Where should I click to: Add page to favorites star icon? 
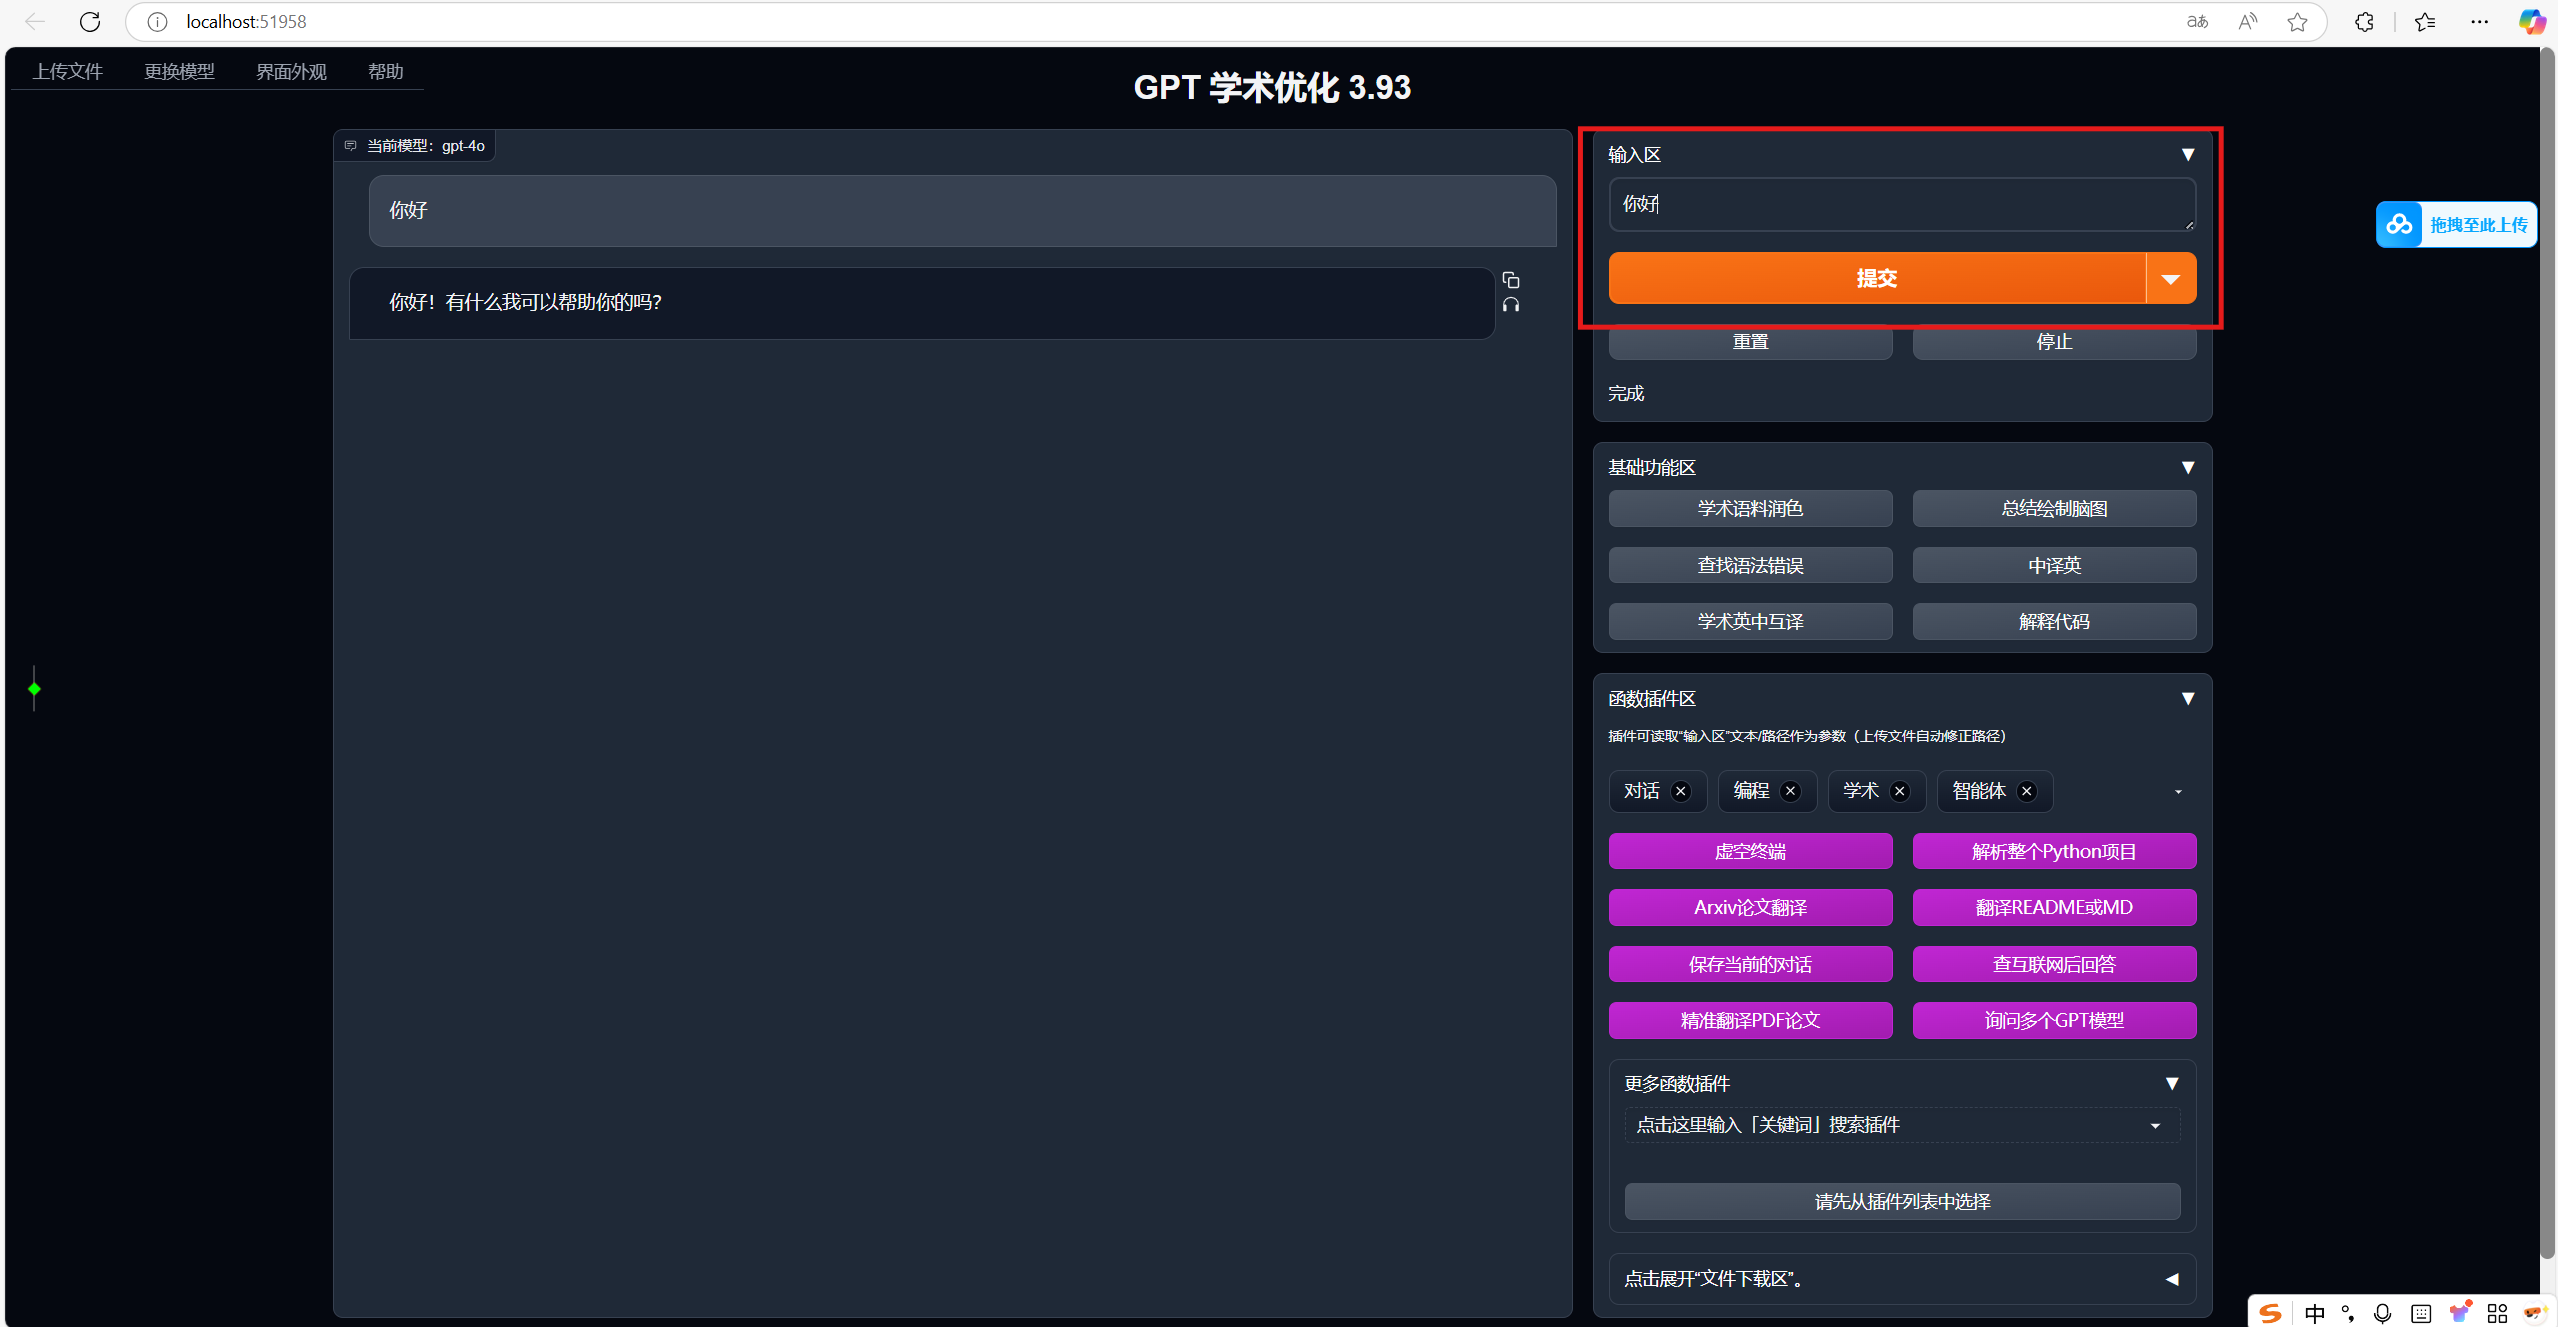2297,21
